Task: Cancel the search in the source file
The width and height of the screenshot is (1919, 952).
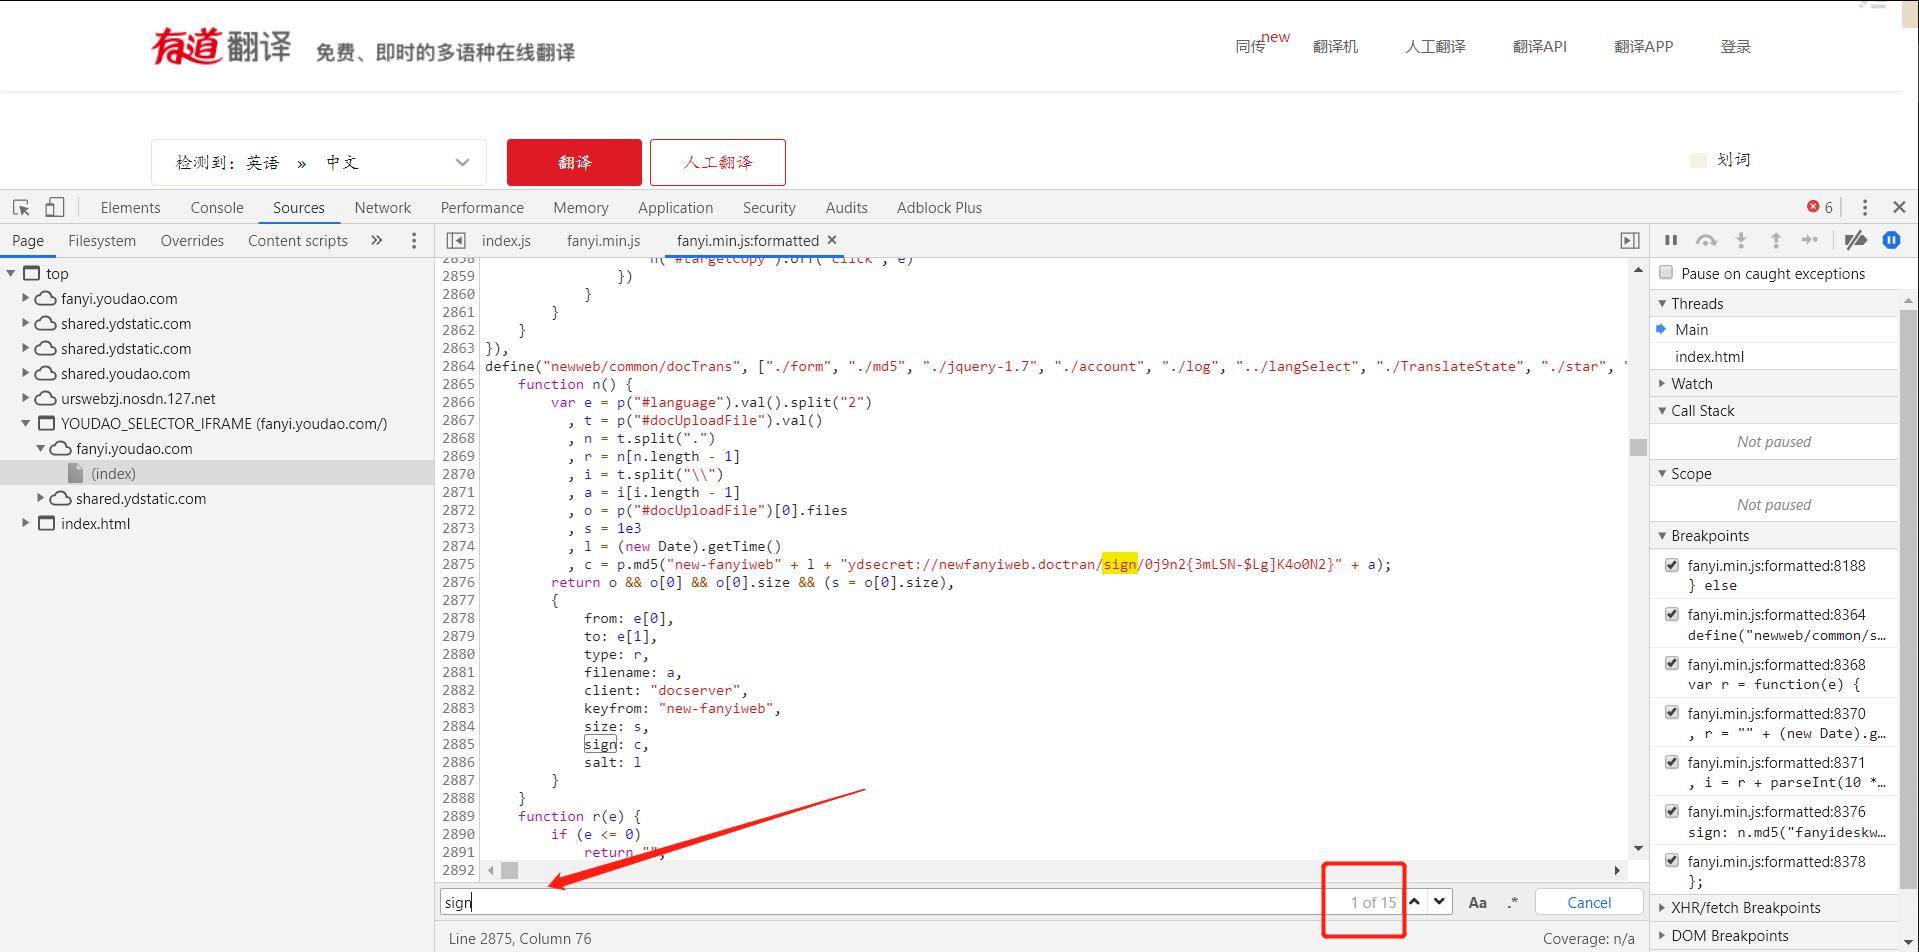Action: (1588, 902)
